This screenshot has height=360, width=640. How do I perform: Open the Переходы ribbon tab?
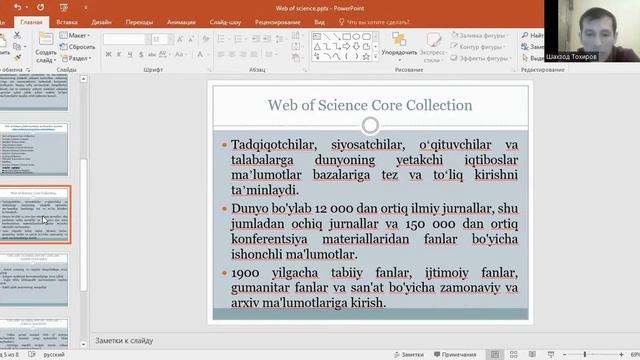pyautogui.click(x=139, y=22)
